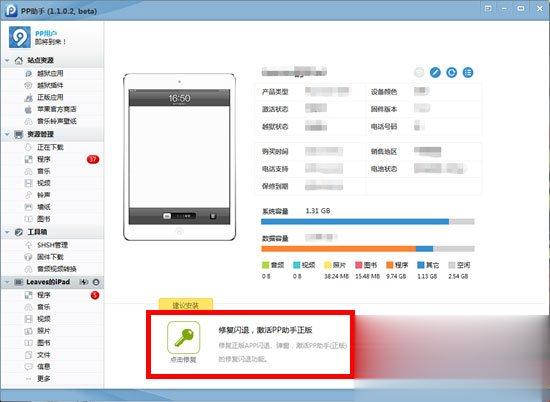Select 墙纸 in the sidebar
The width and height of the screenshot is (550, 402).
pyautogui.click(x=44, y=207)
